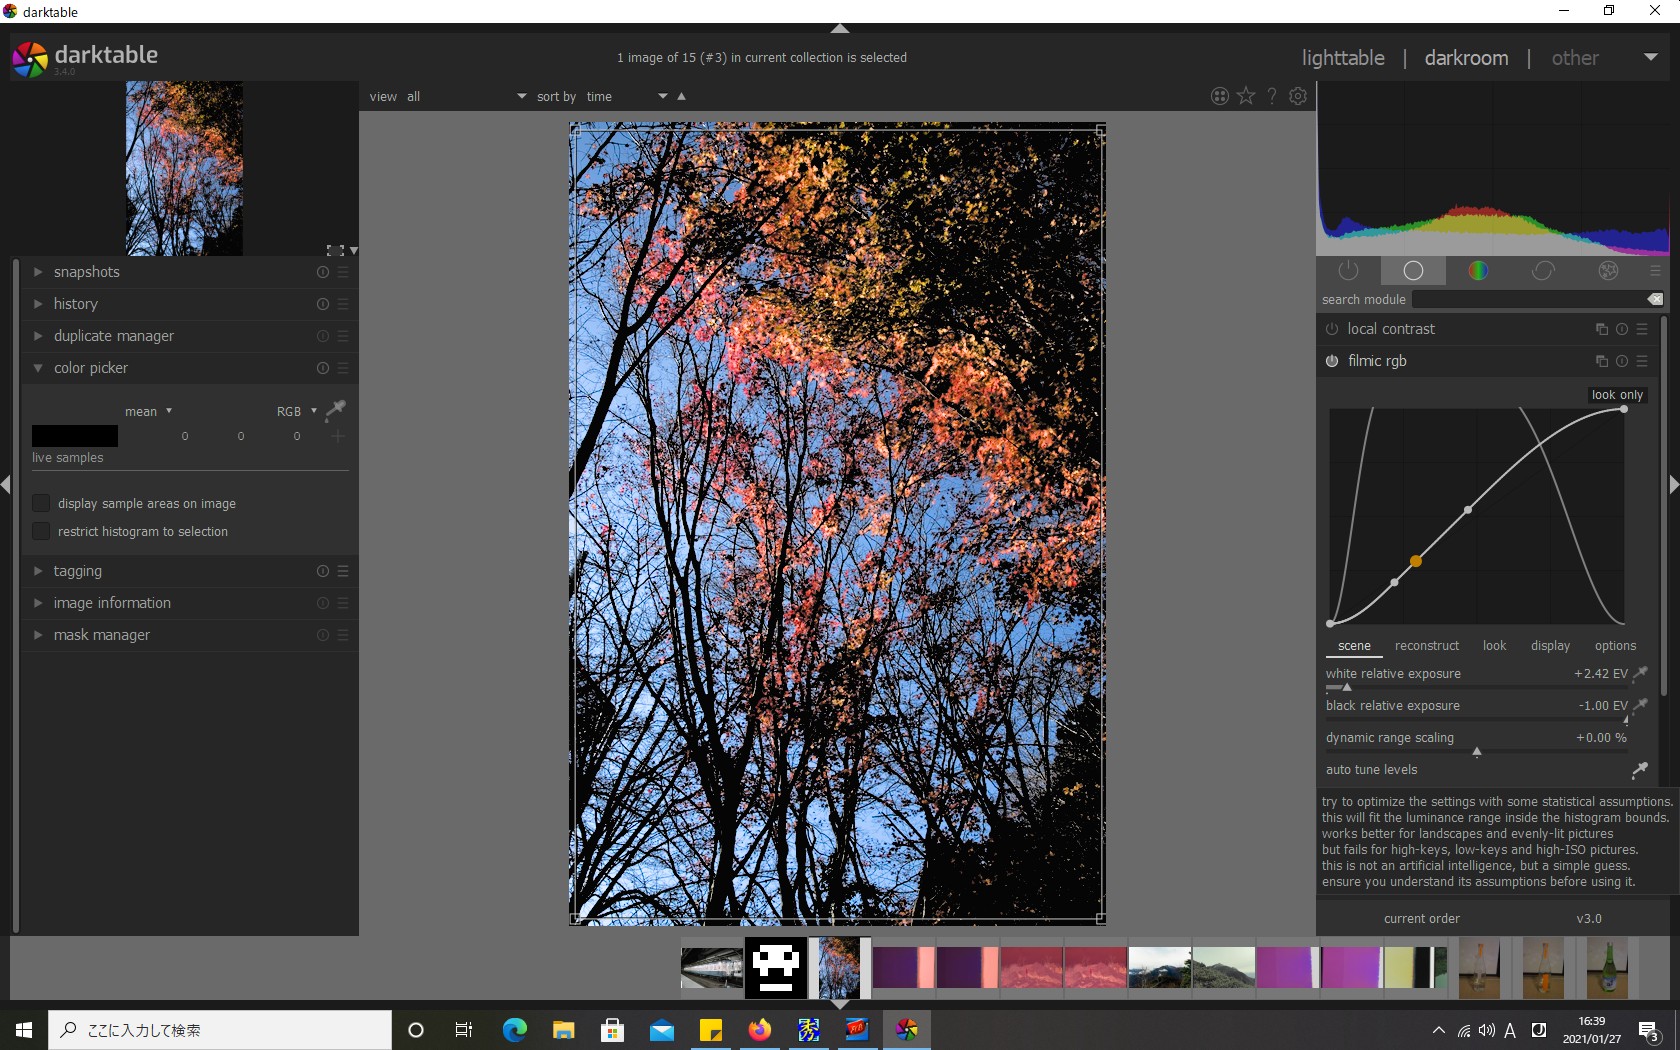Image resolution: width=1680 pixels, height=1050 pixels.
Task: Open tagging module presets menu
Action: tap(343, 571)
